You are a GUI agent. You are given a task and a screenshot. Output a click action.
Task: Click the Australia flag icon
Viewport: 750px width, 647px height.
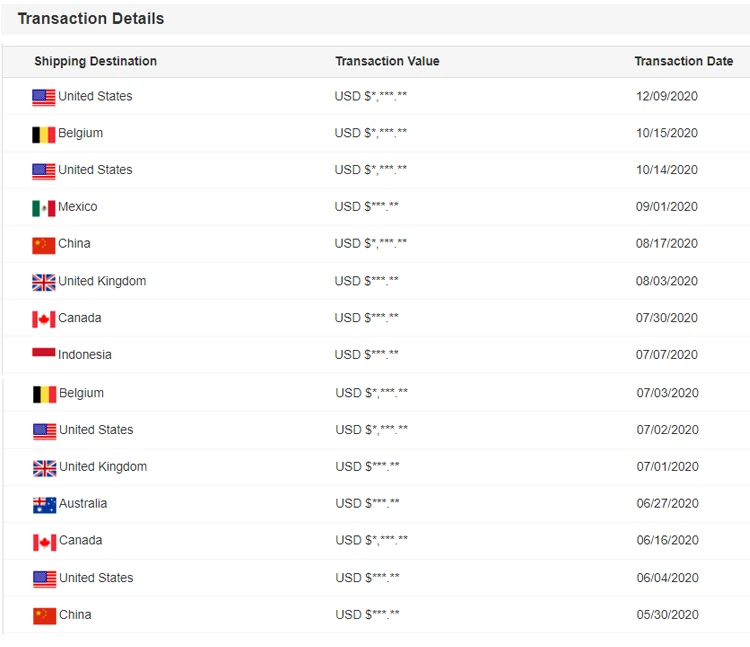(x=44, y=505)
